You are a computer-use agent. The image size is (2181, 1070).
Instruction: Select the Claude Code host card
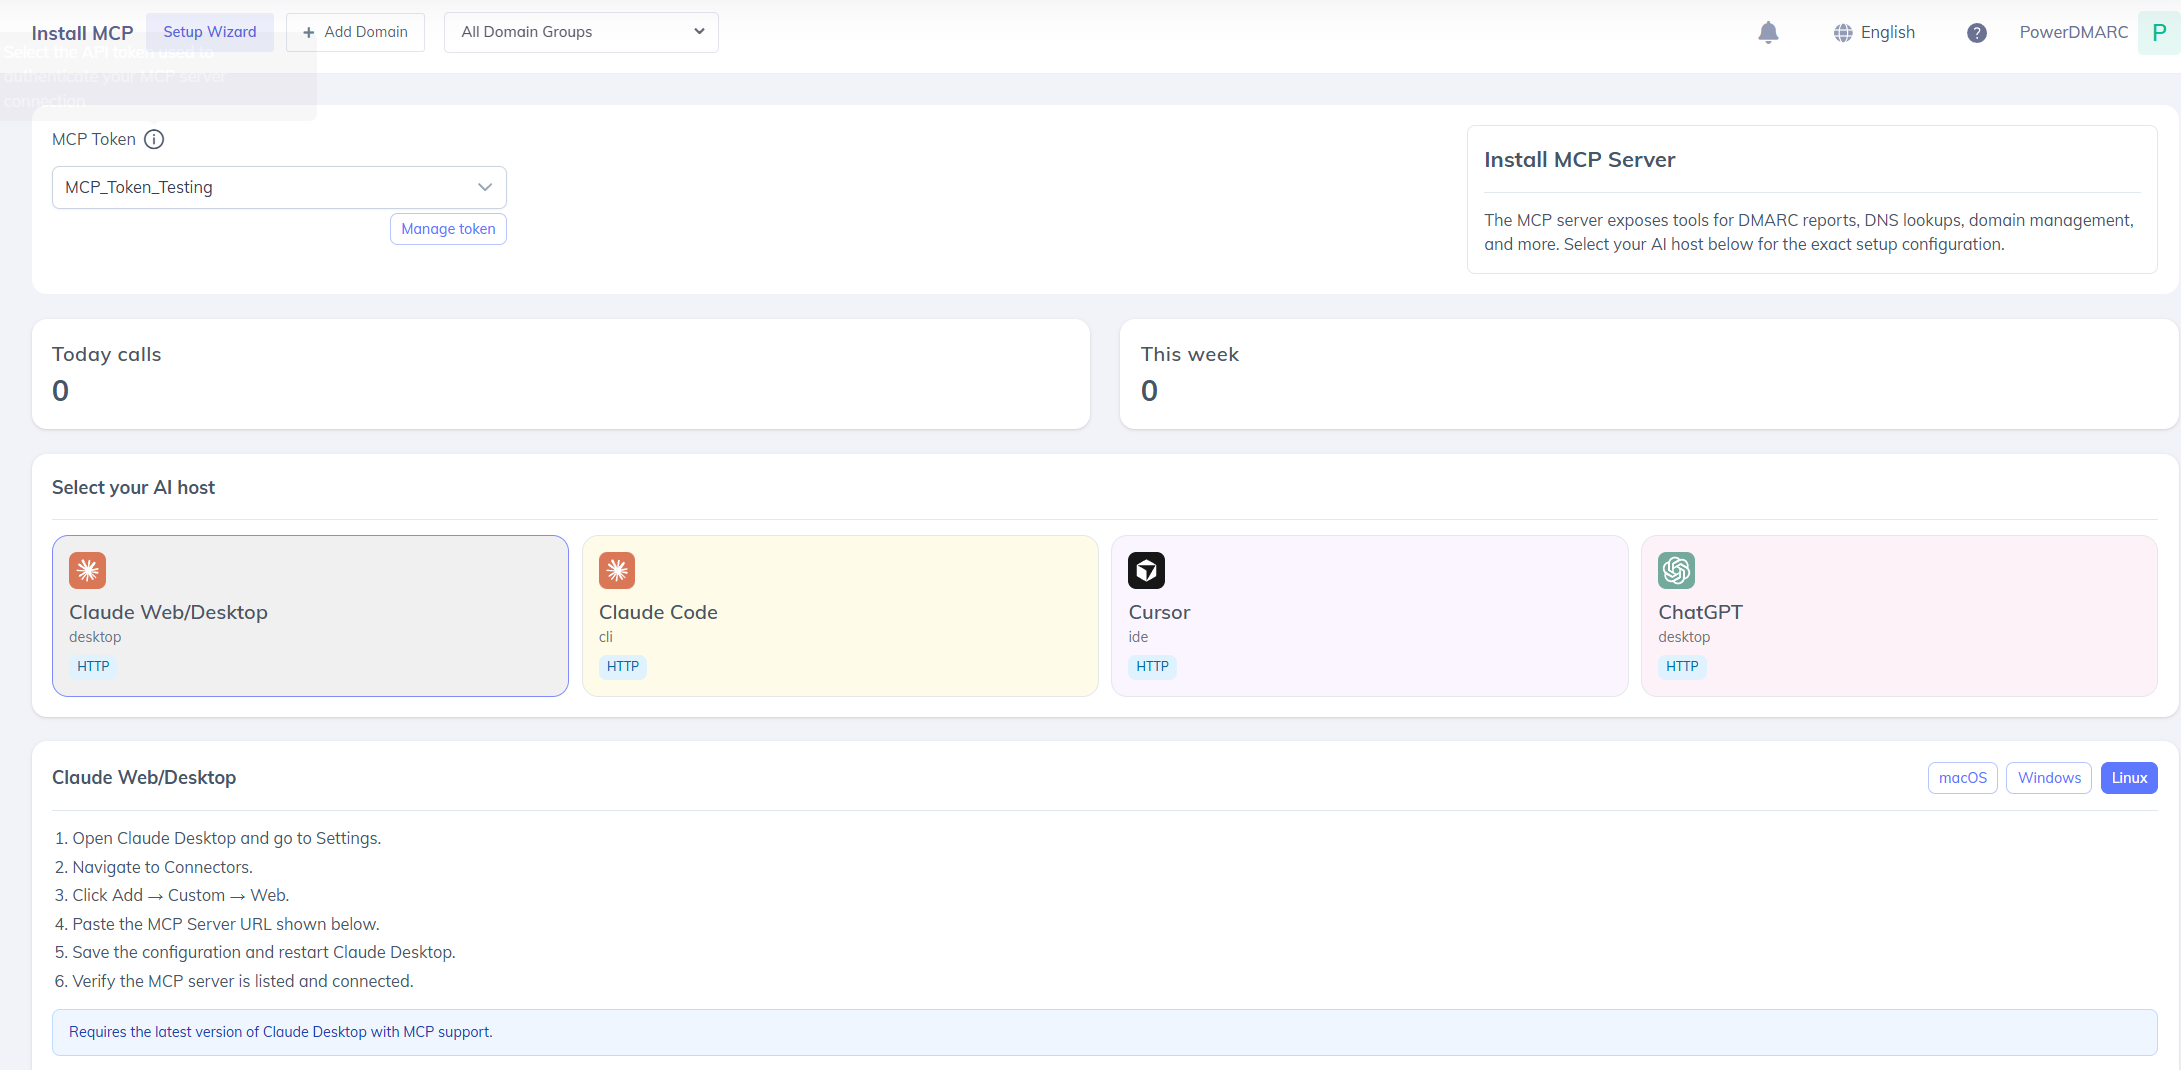(840, 616)
